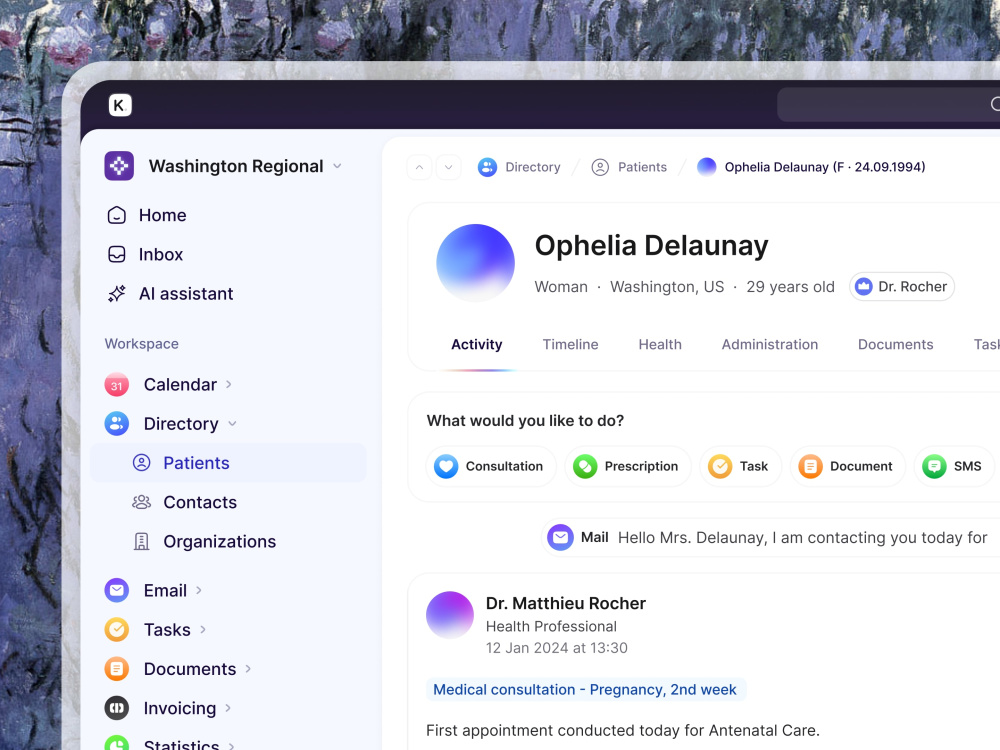Expand the Invoicing section chevron
The height and width of the screenshot is (750, 1000).
pyautogui.click(x=228, y=708)
